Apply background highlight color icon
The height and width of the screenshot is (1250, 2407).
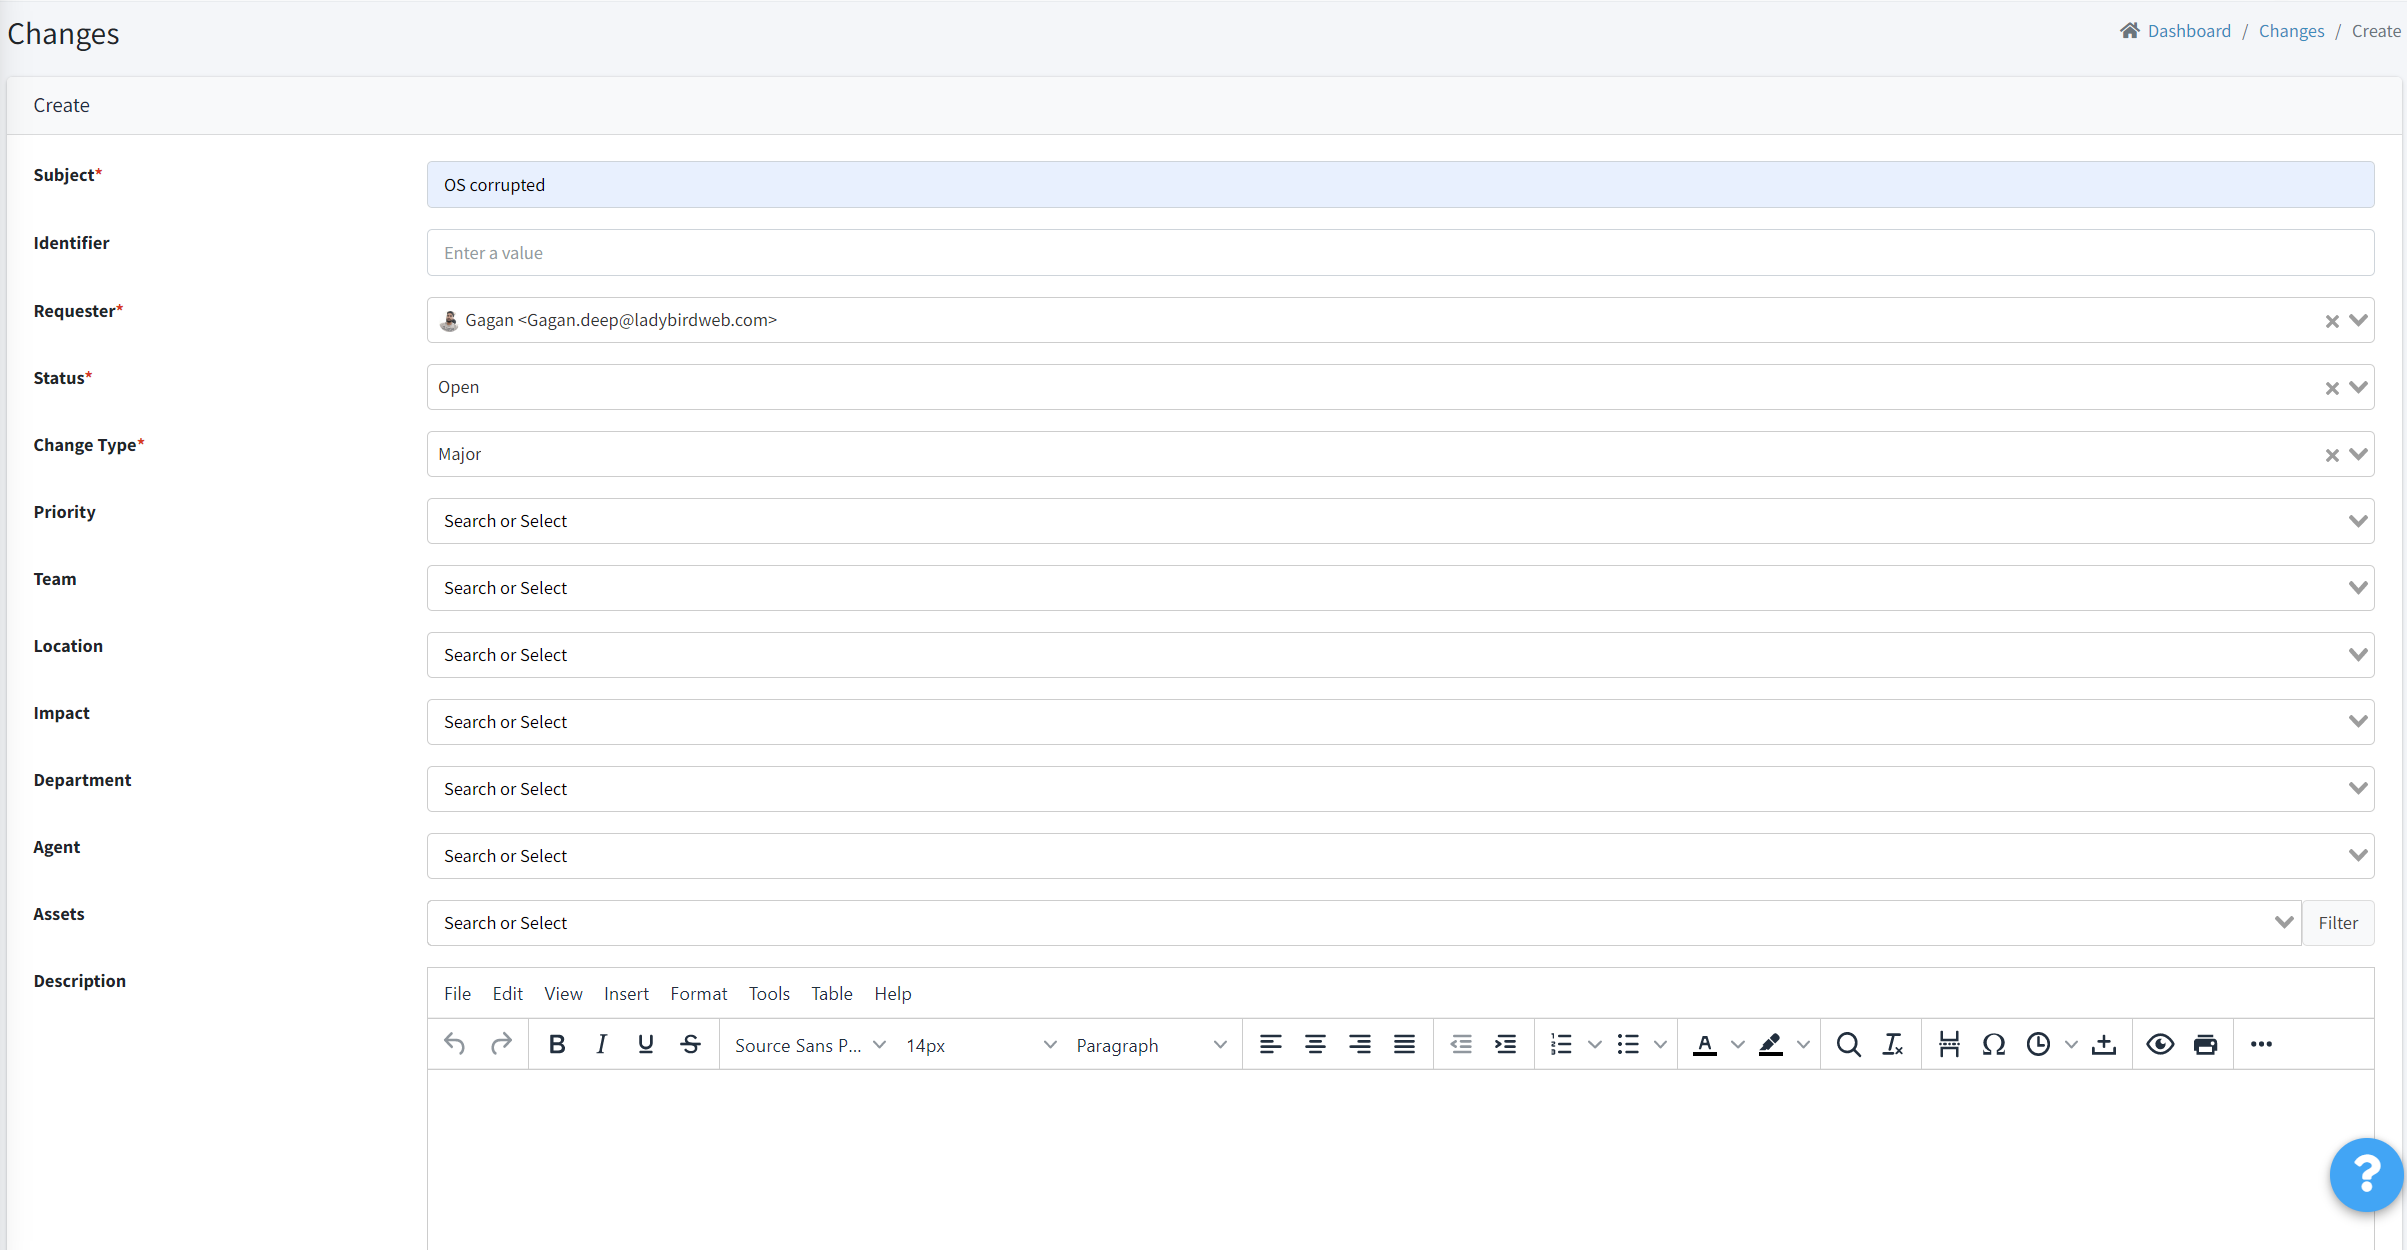pyautogui.click(x=1771, y=1044)
